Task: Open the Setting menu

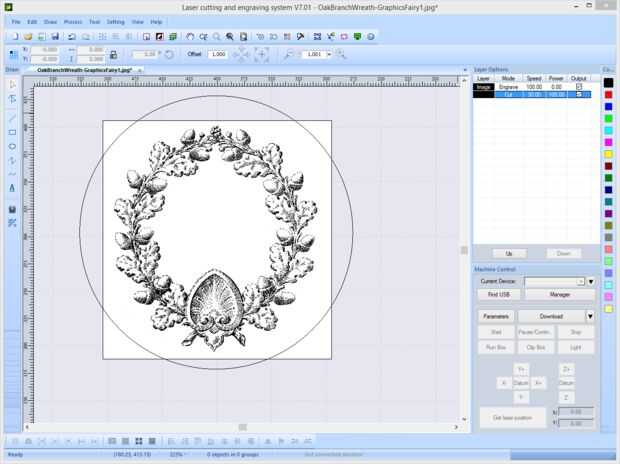Action: point(115,22)
